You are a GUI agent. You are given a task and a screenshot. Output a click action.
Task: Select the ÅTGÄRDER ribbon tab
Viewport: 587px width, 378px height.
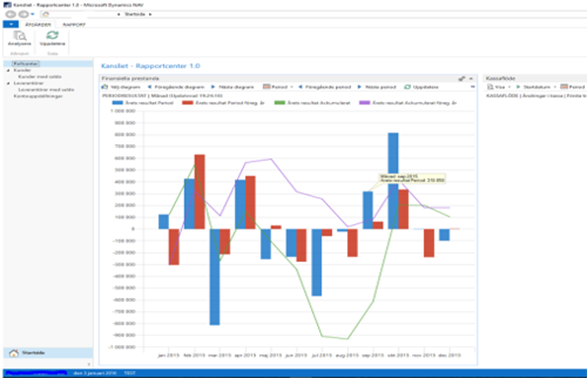38,25
